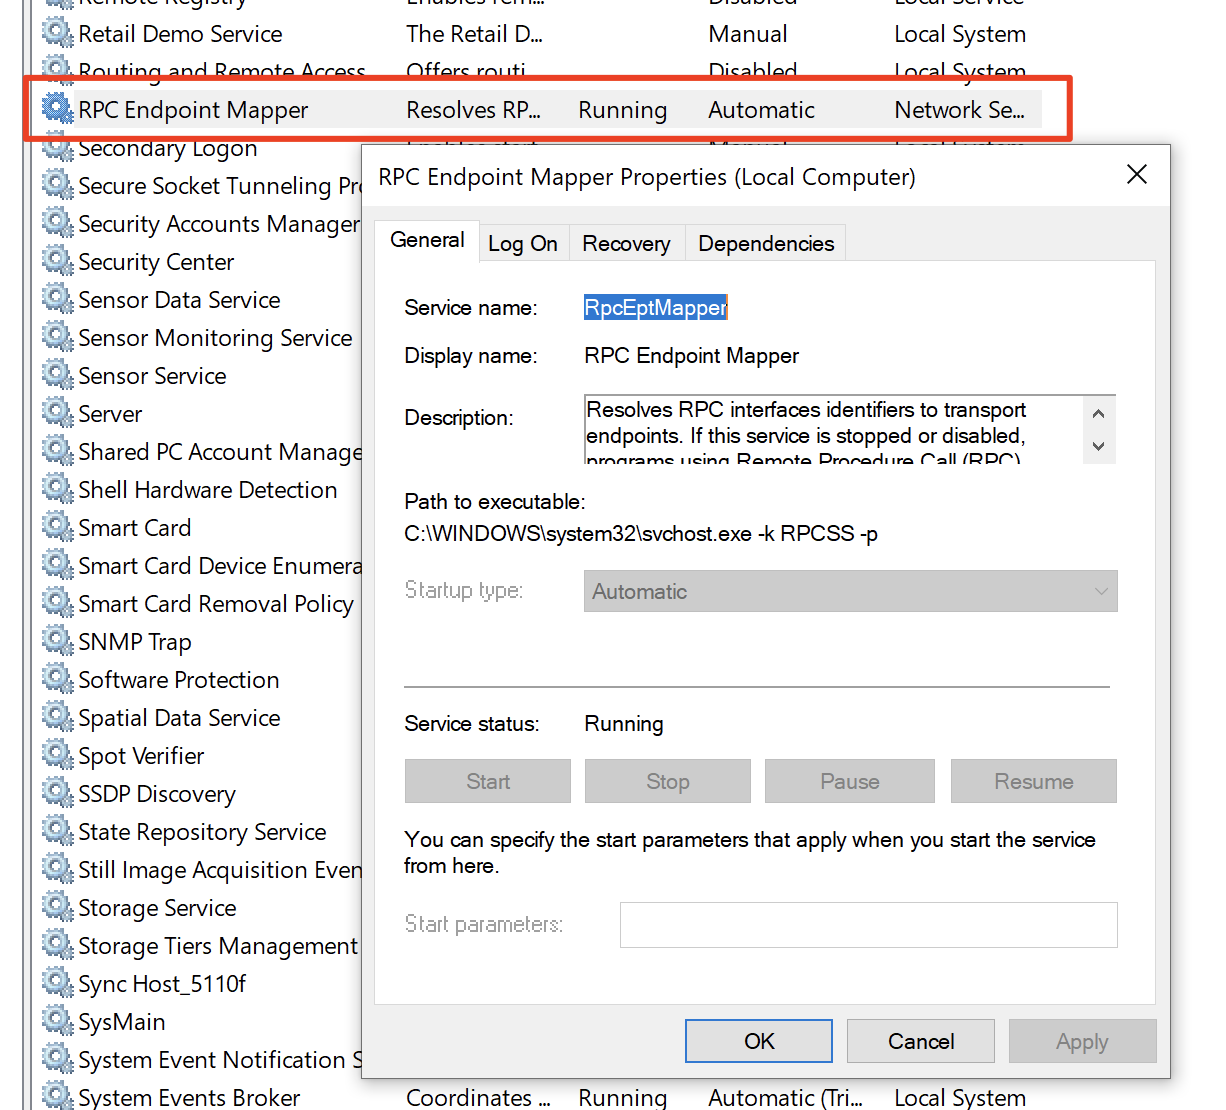Click the gear icon for SysMain service

pos(57,1022)
